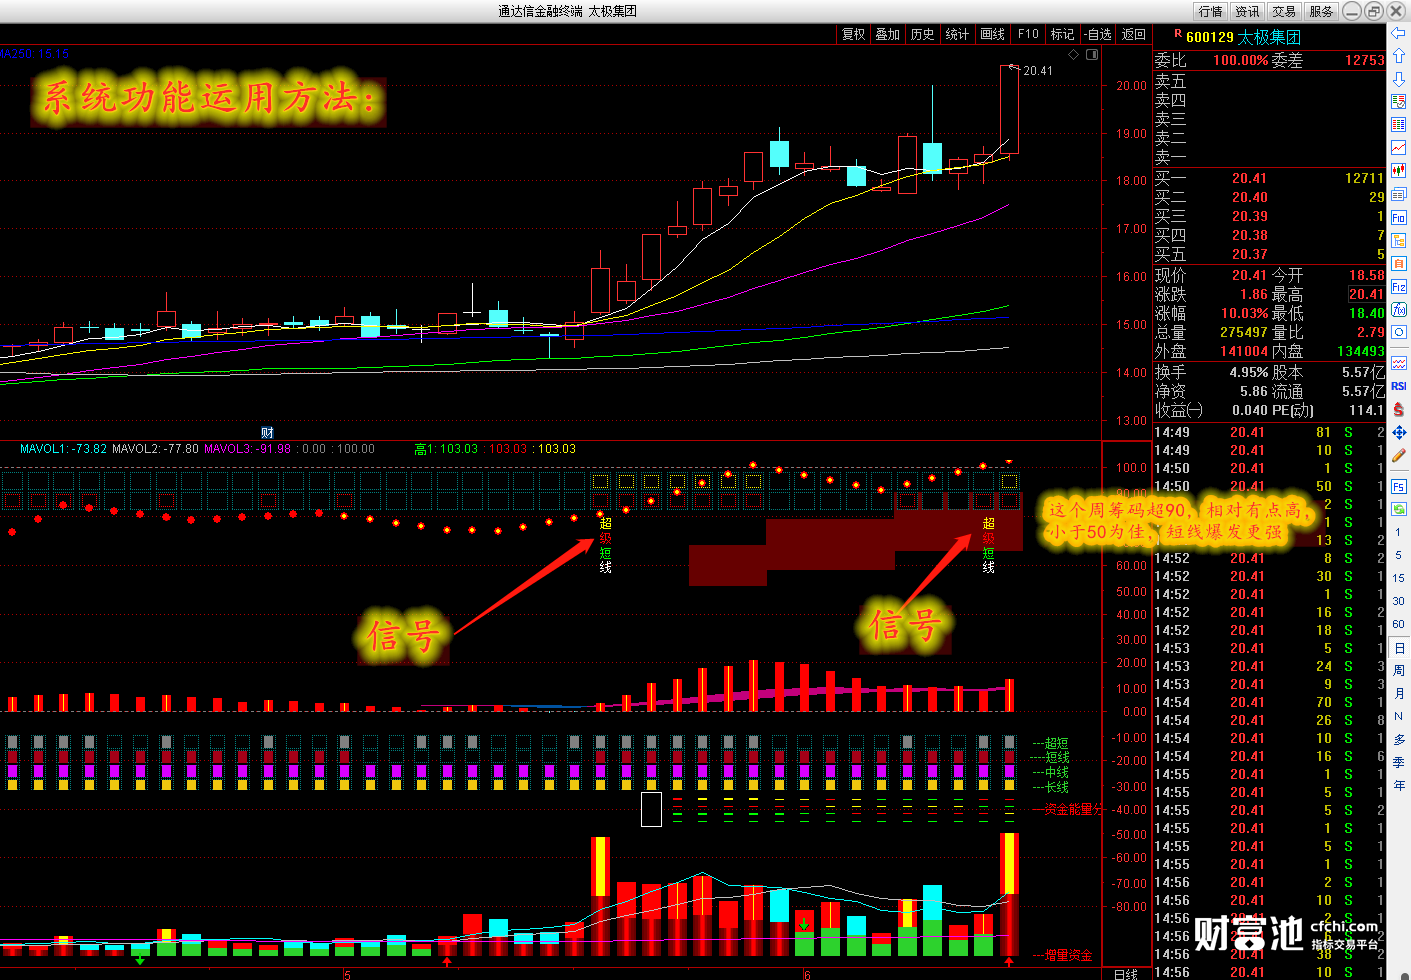
Task: Switch to 30-minute period
Action: pos(1398,601)
